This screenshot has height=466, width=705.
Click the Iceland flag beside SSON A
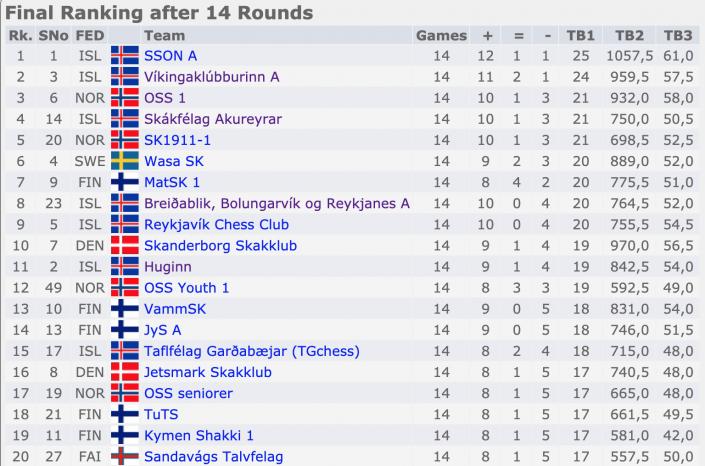(125, 56)
